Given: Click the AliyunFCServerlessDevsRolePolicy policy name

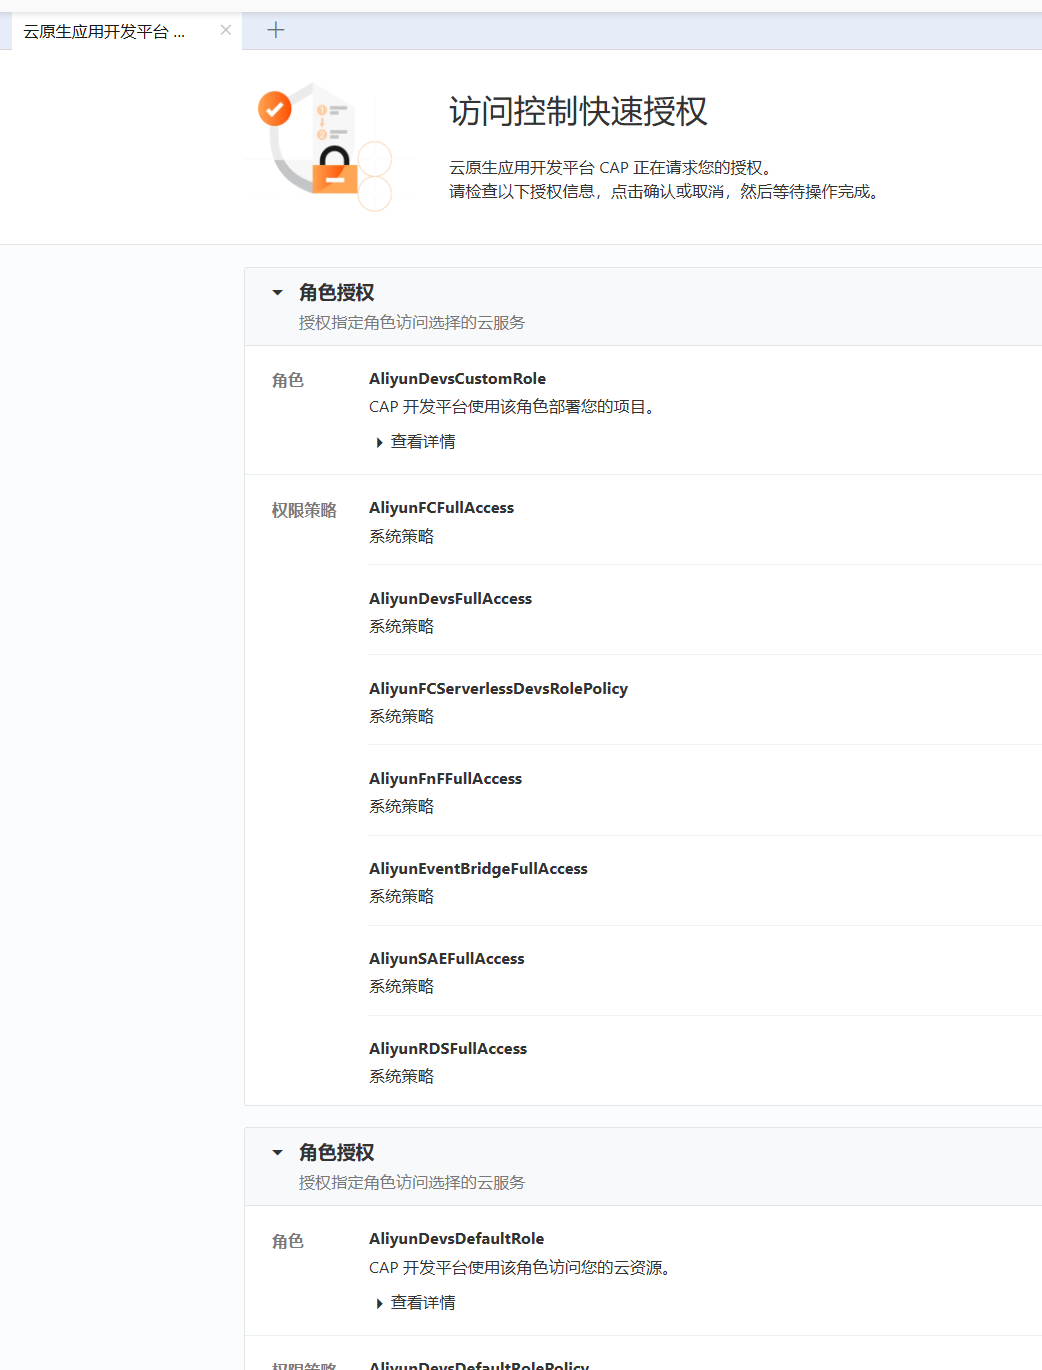Looking at the screenshot, I should 498,689.
